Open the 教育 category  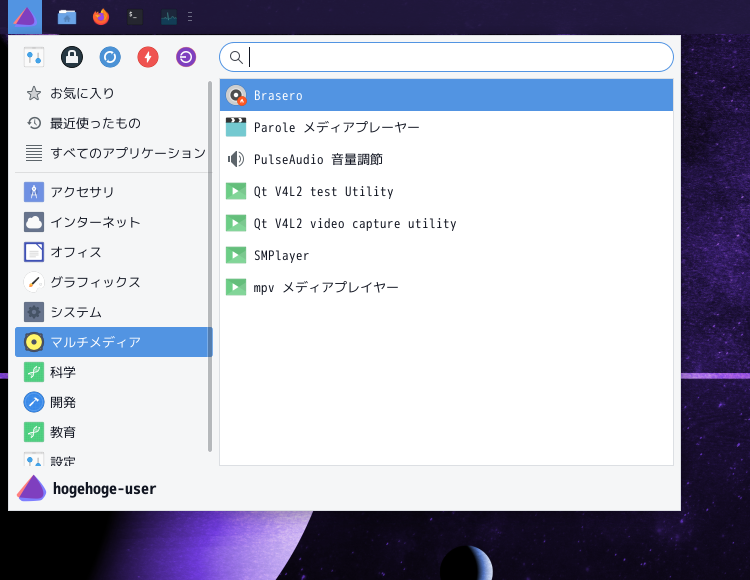point(113,432)
